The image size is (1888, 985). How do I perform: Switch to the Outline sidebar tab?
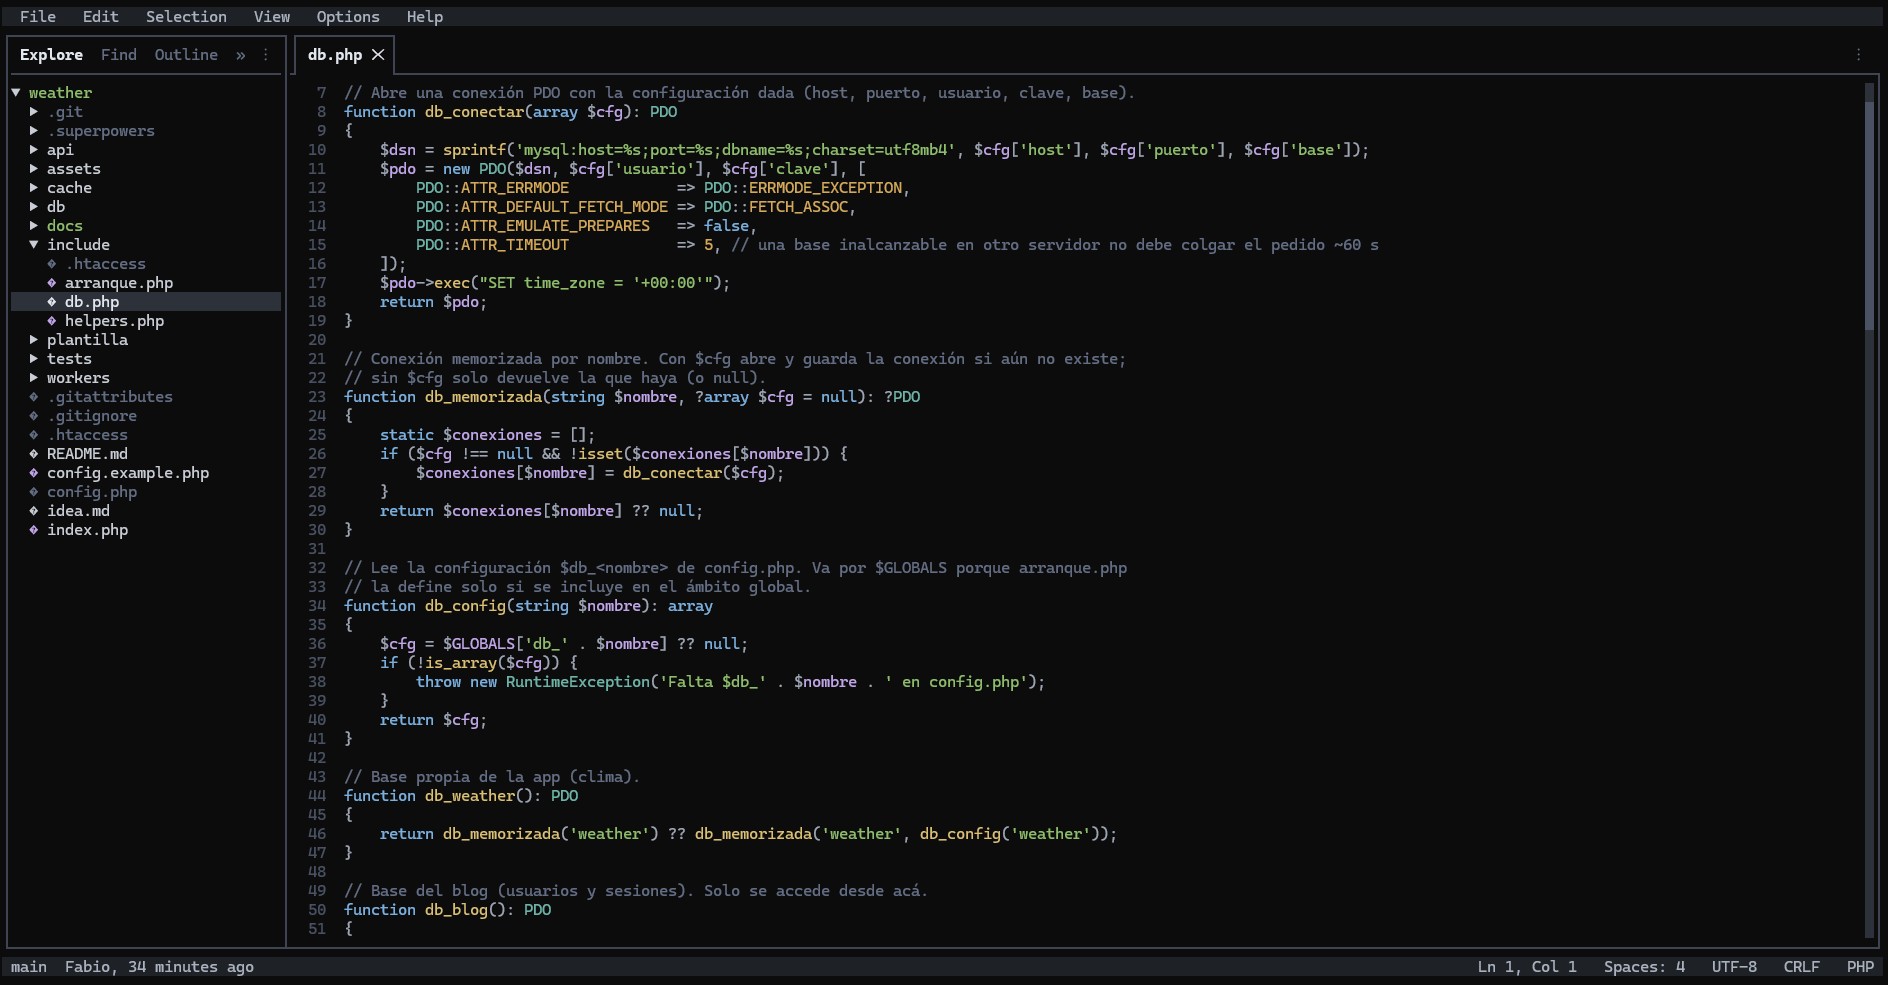click(186, 55)
